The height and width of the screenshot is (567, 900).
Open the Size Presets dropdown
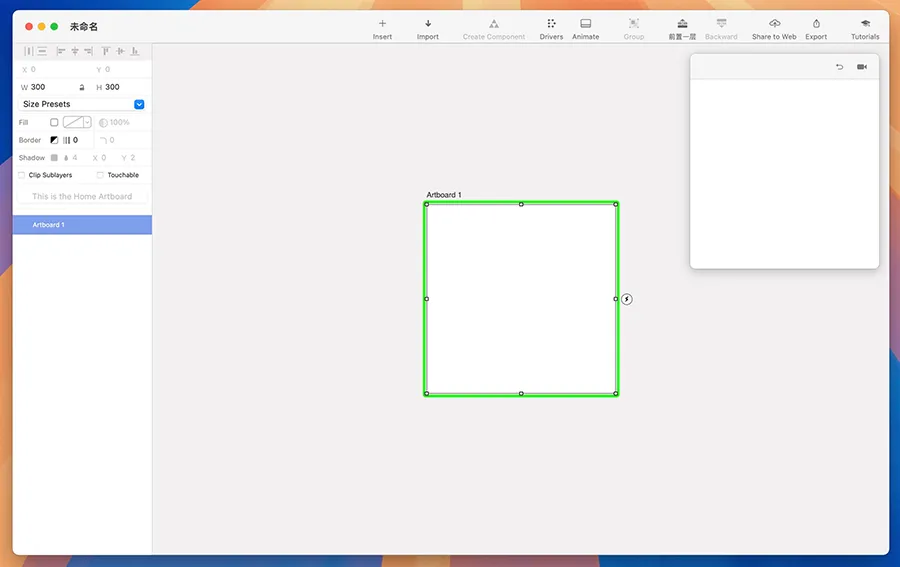coord(139,104)
